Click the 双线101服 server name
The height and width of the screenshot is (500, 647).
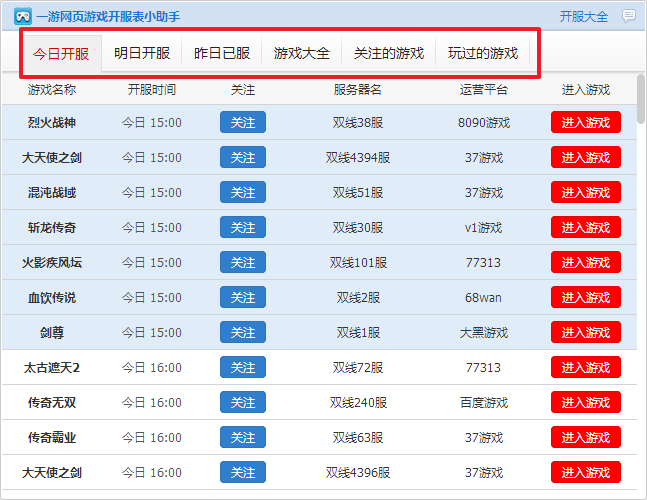(357, 263)
